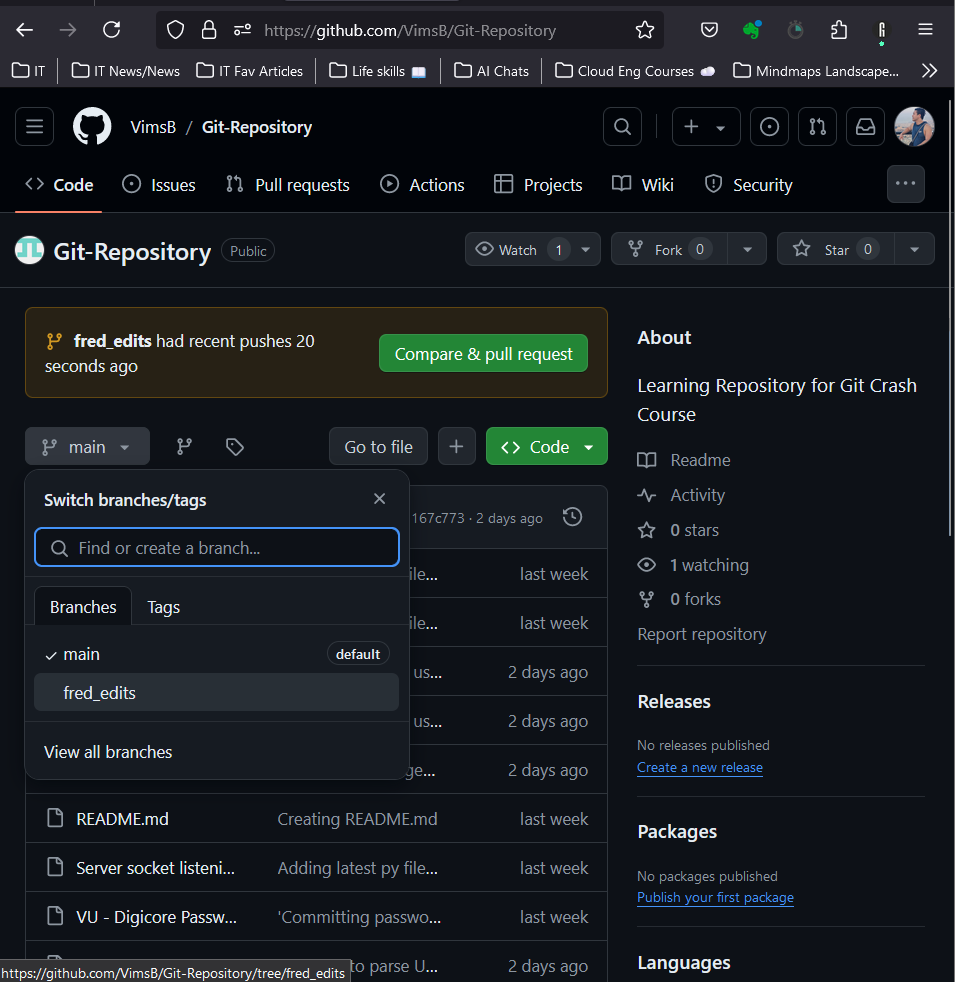Image resolution: width=955 pixels, height=982 pixels.
Task: Go to GitHub homepage via Octocat logo
Action: pos(92,127)
